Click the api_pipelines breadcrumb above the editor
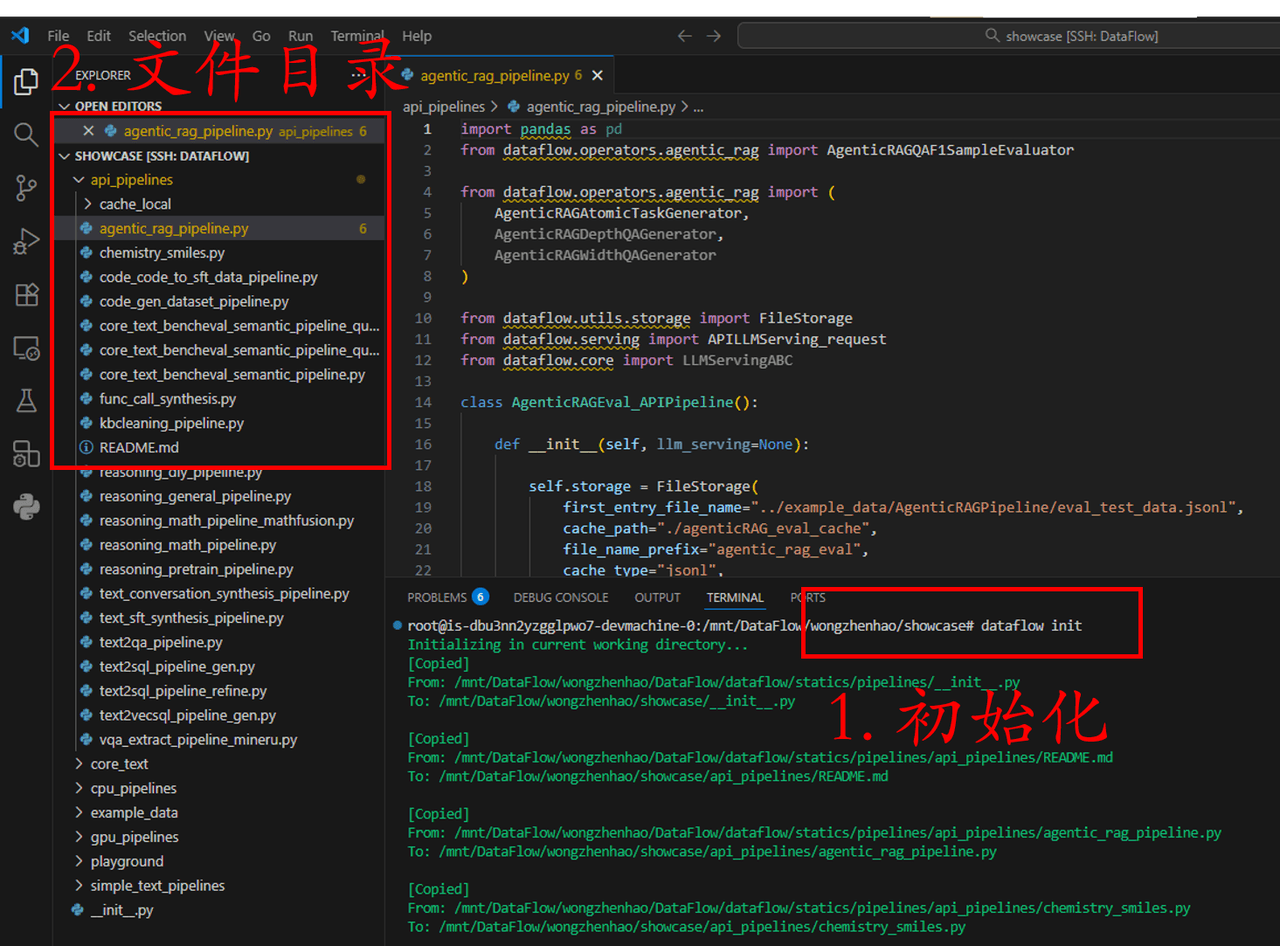Screen dimensions: 1280x946 (444, 106)
